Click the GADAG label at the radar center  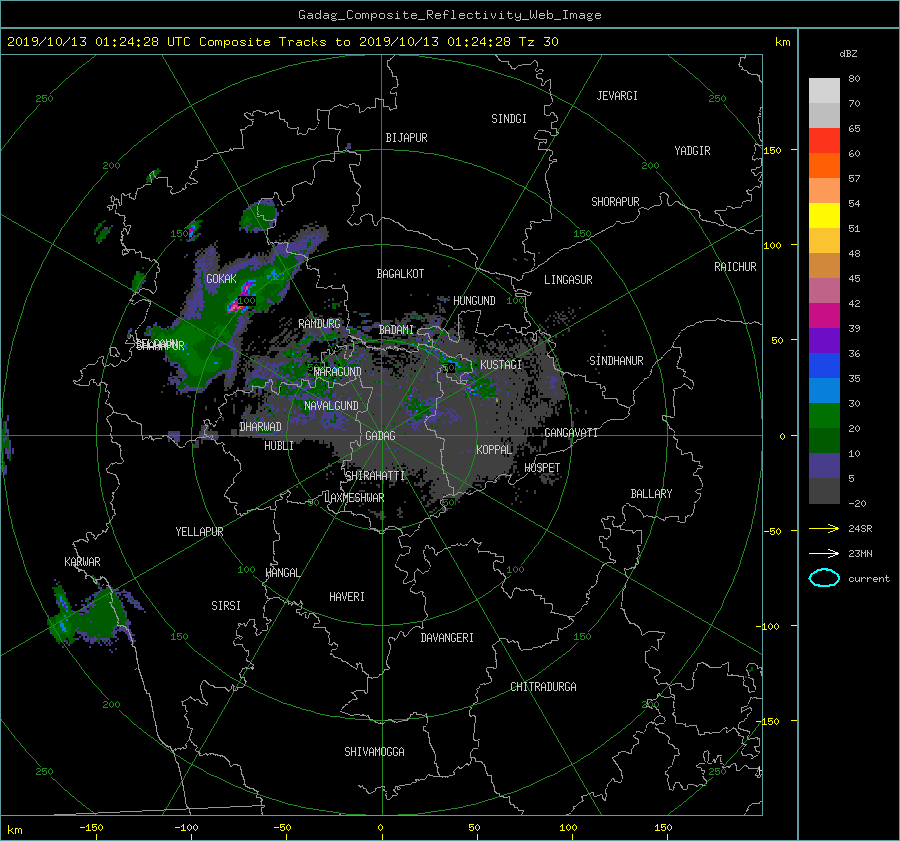pos(381,436)
